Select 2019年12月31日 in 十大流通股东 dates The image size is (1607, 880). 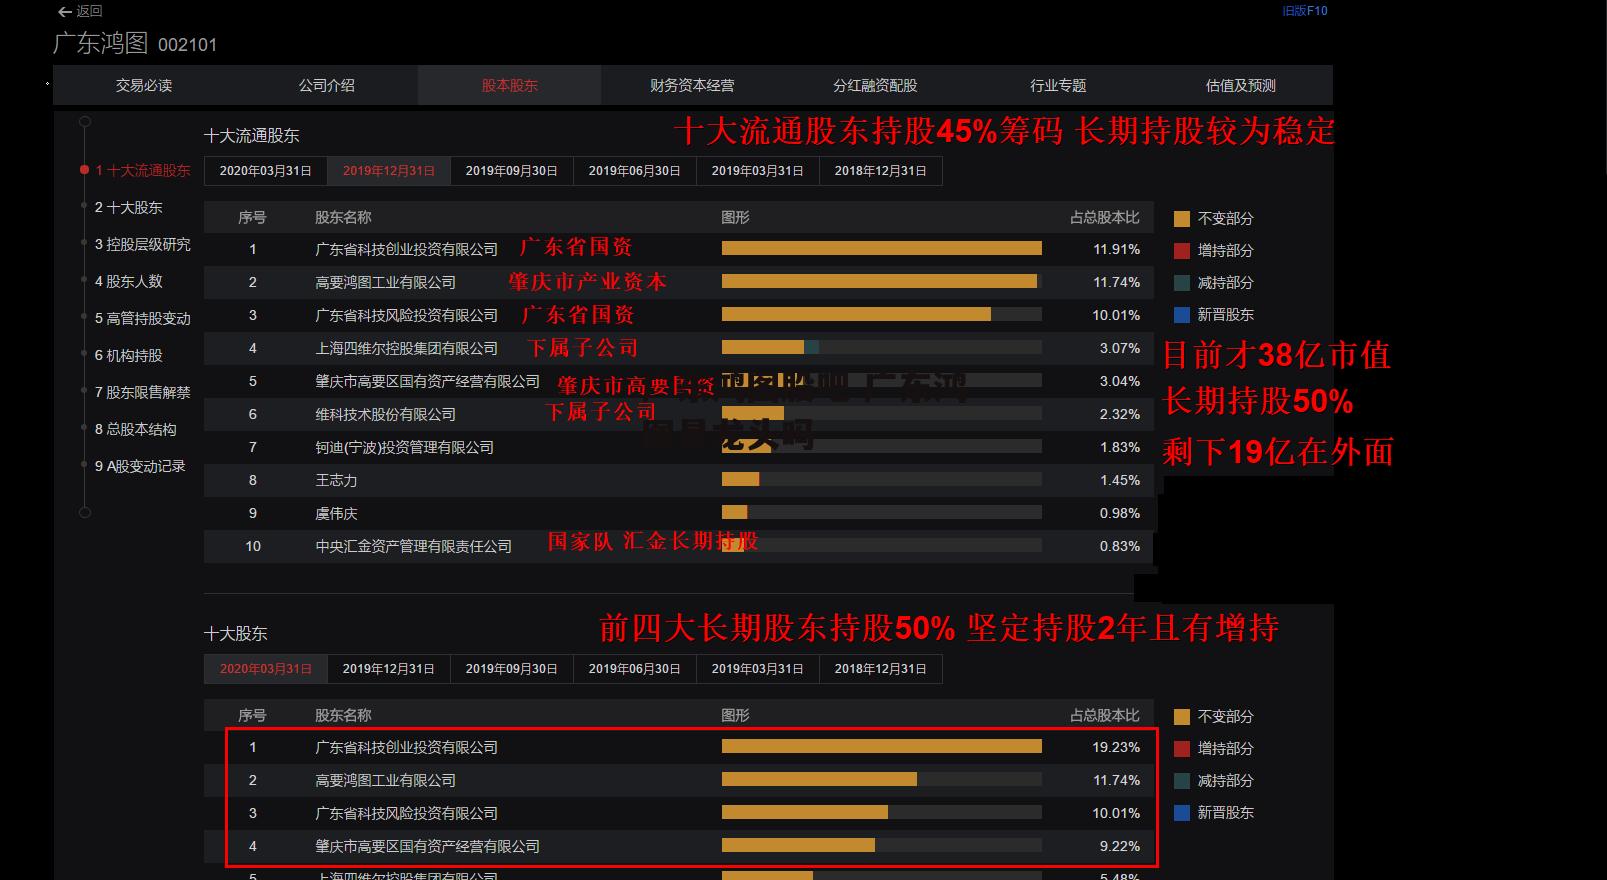tap(389, 171)
